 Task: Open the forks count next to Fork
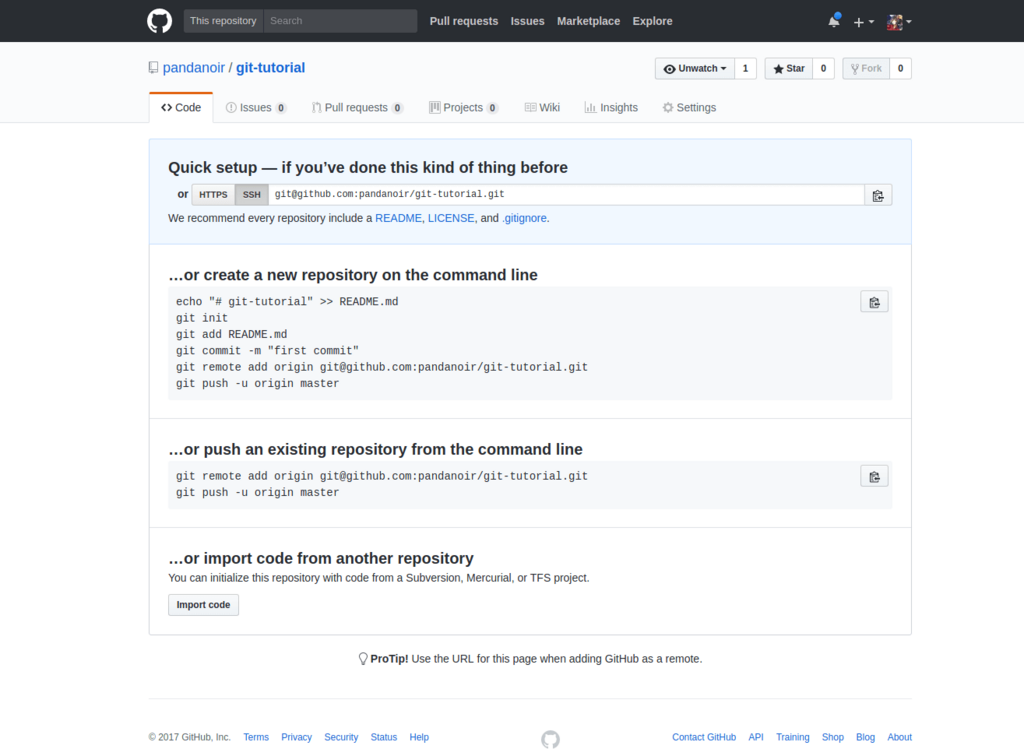(901, 69)
